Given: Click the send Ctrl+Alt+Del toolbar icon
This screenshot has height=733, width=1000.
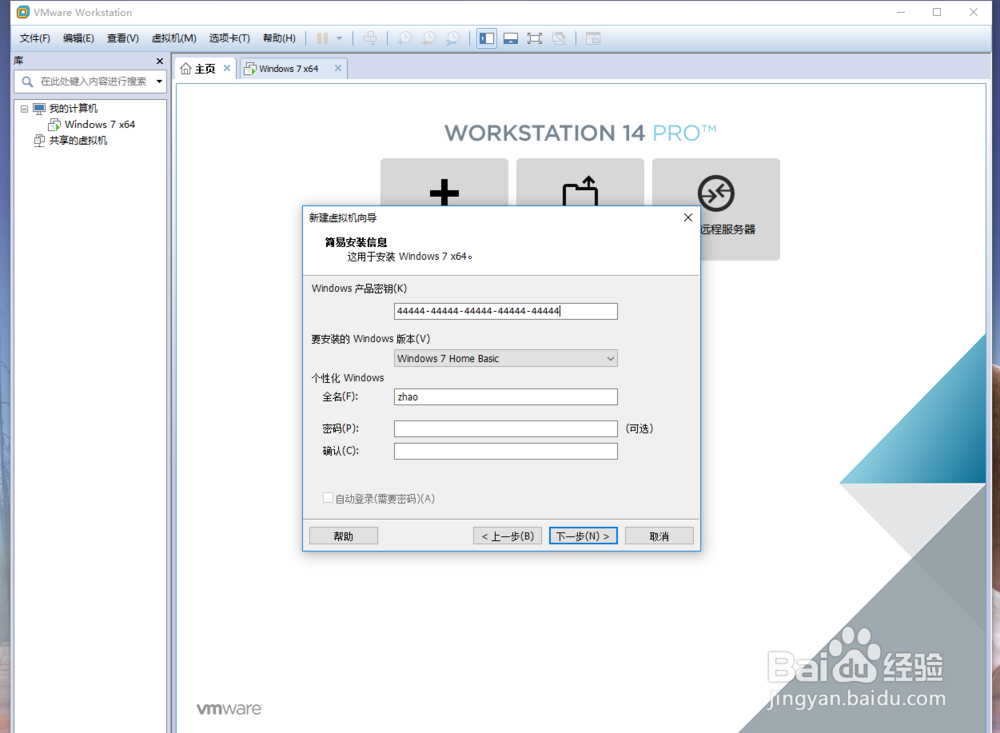Looking at the screenshot, I should pos(370,38).
